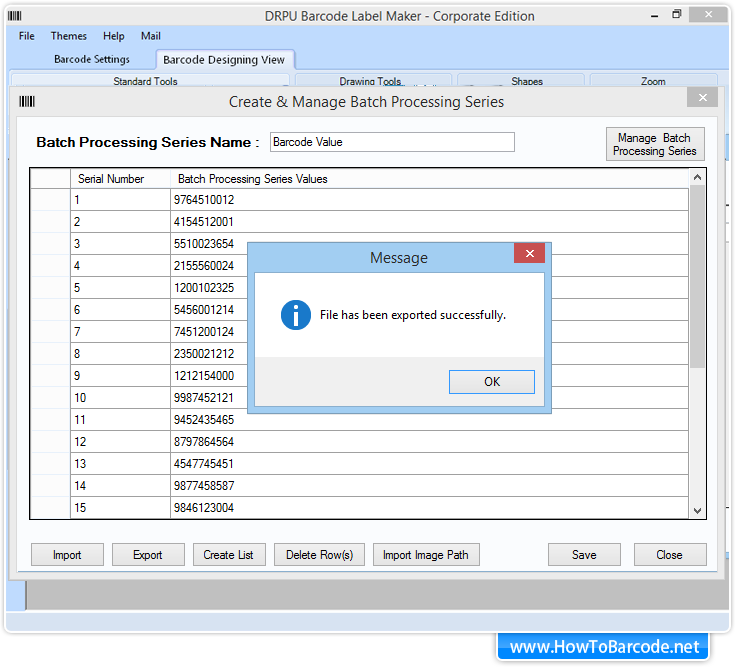
Task: Click the Create List button
Action: 228,555
